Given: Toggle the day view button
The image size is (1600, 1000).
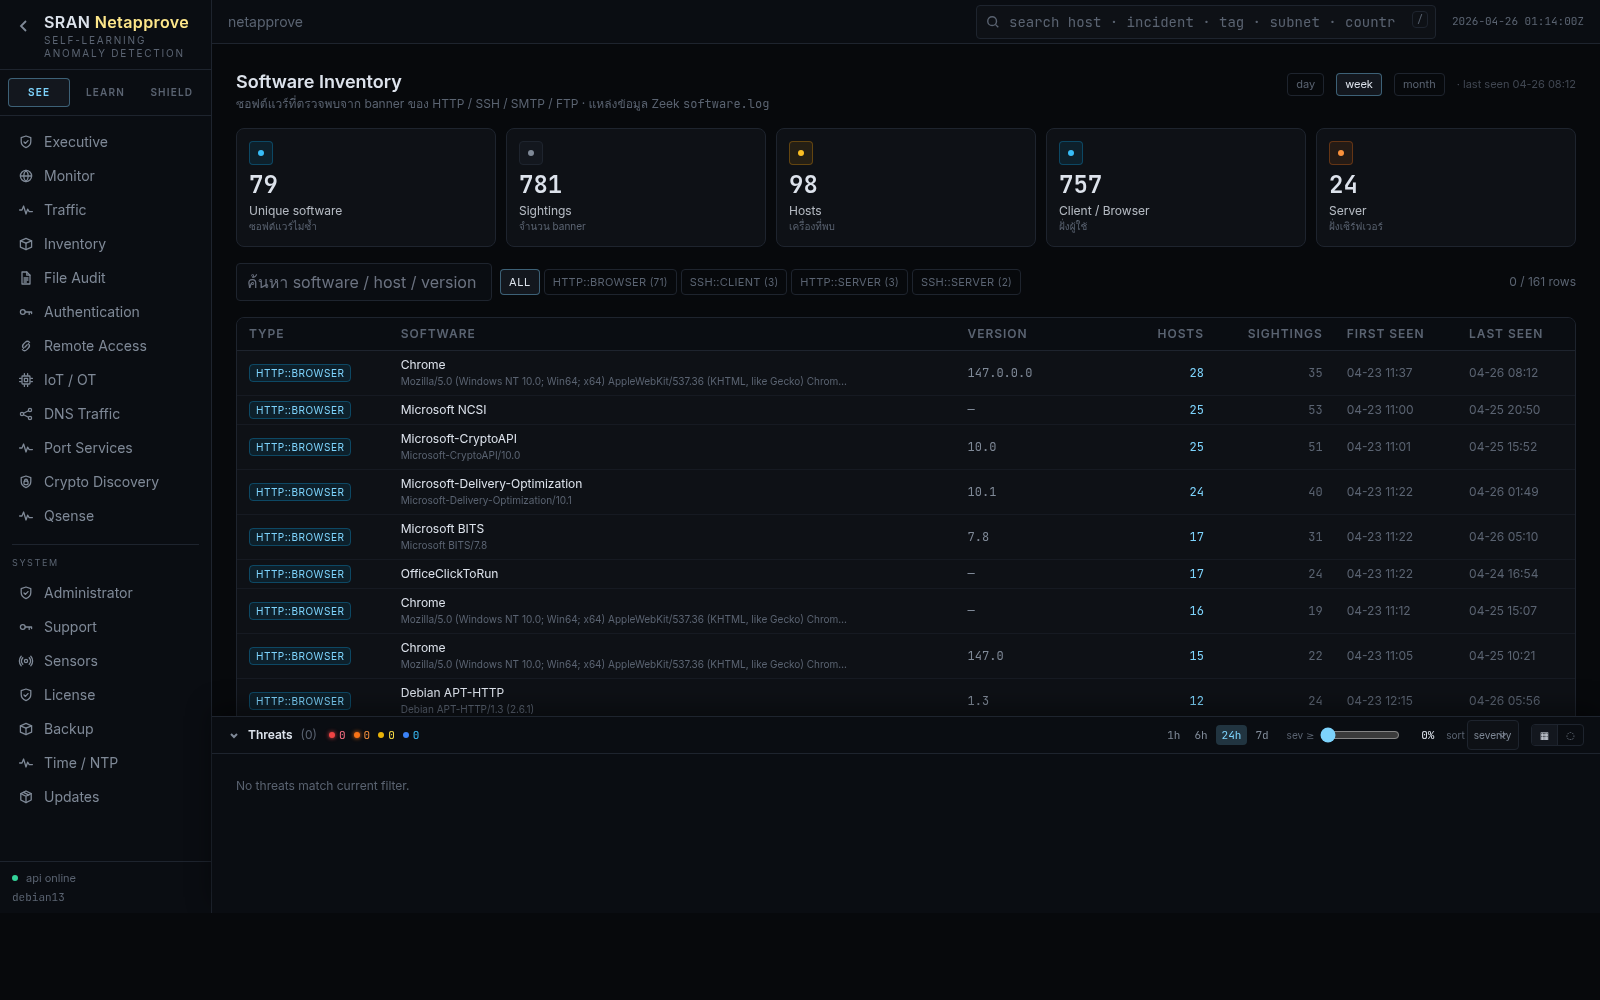Looking at the screenshot, I should tap(1304, 84).
